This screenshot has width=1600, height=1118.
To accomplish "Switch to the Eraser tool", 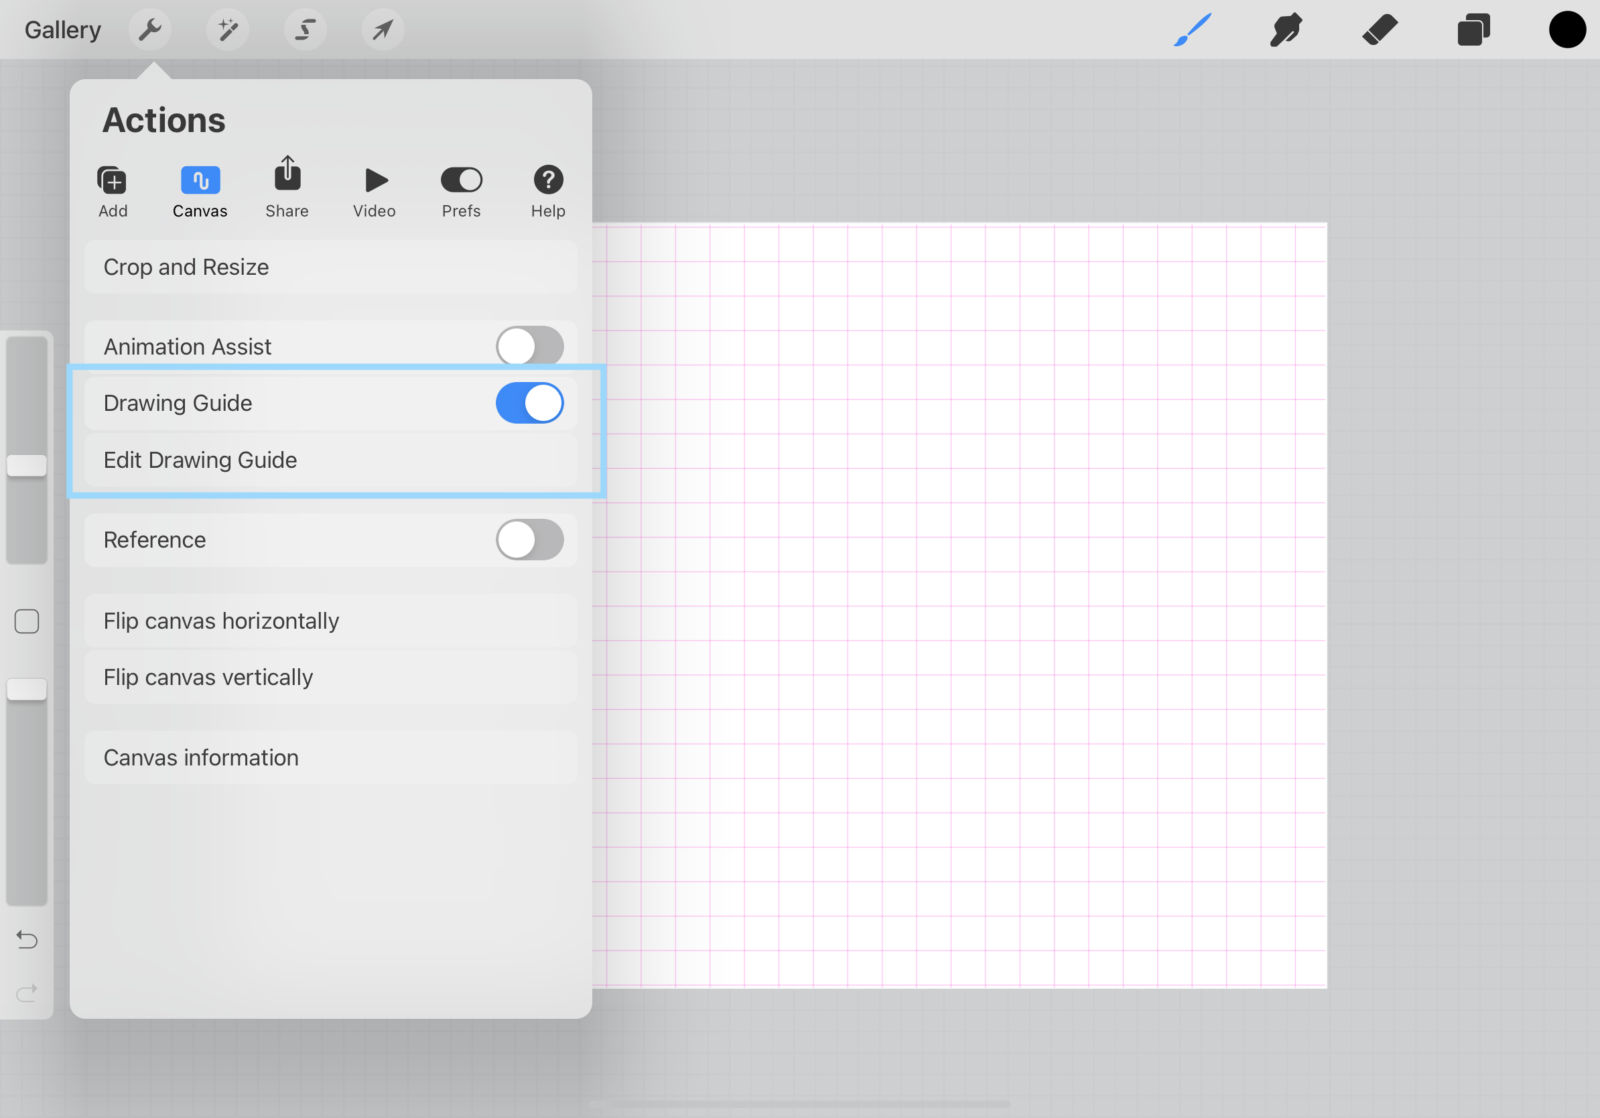I will (1379, 29).
